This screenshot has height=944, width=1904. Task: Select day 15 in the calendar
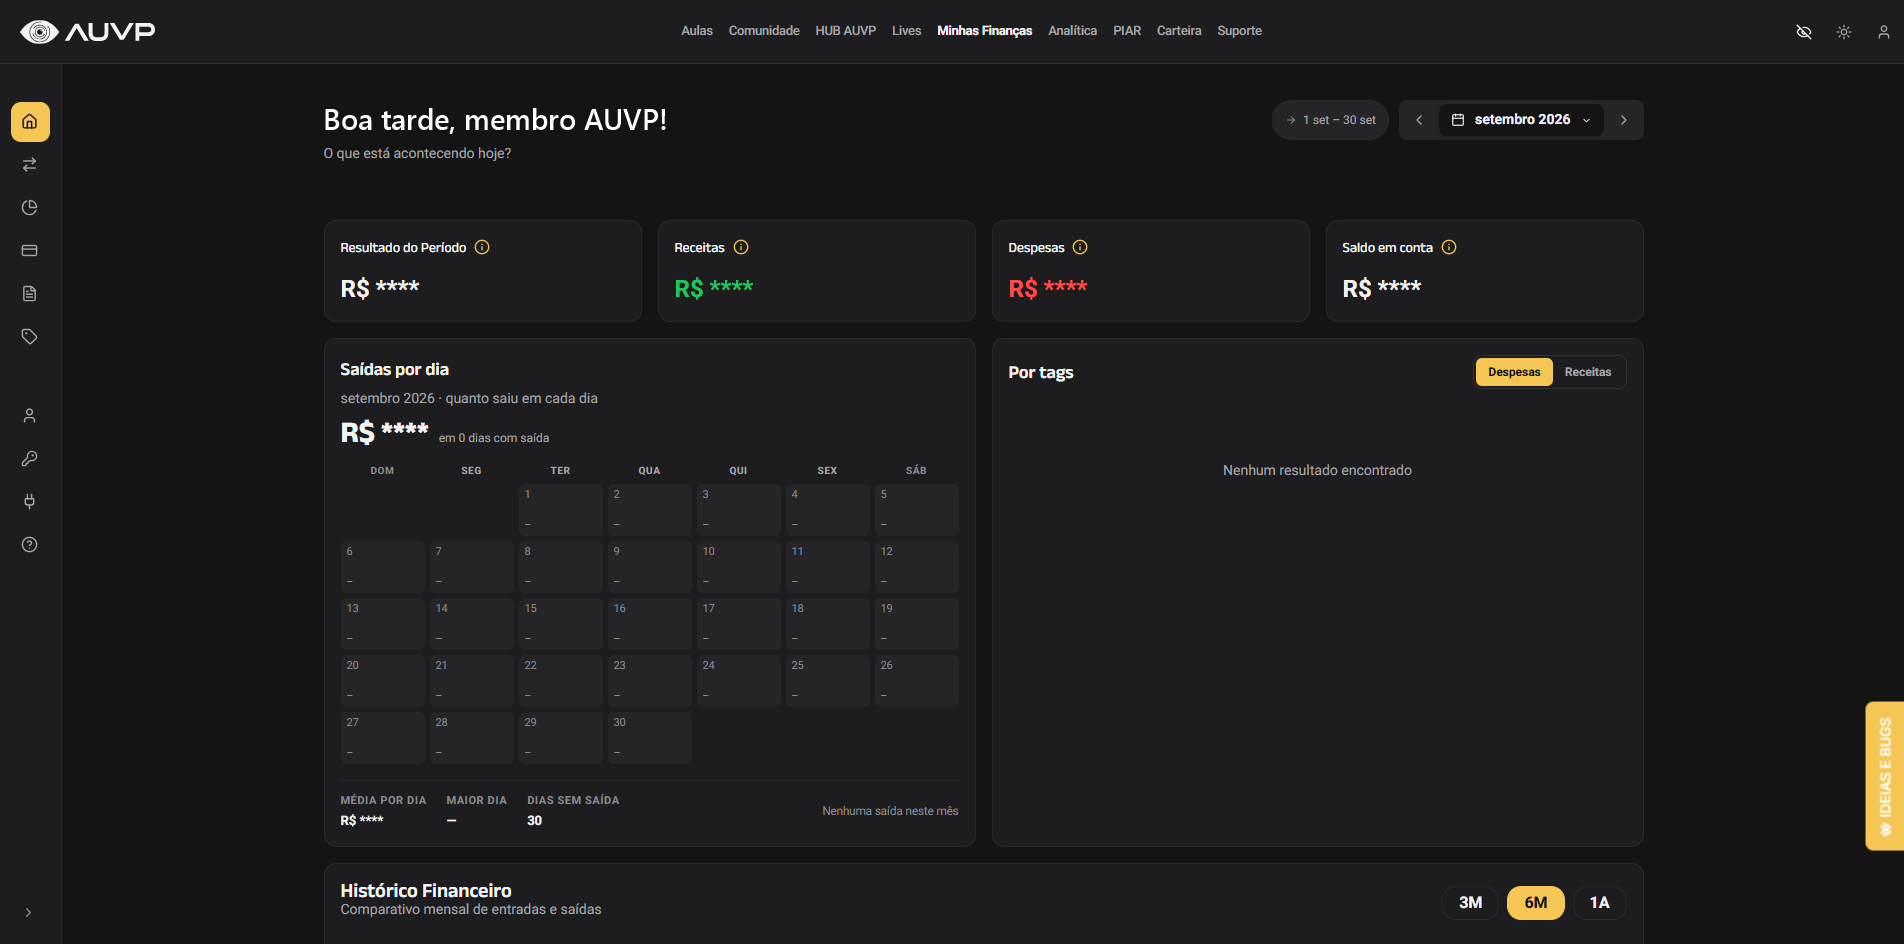pyautogui.click(x=561, y=624)
